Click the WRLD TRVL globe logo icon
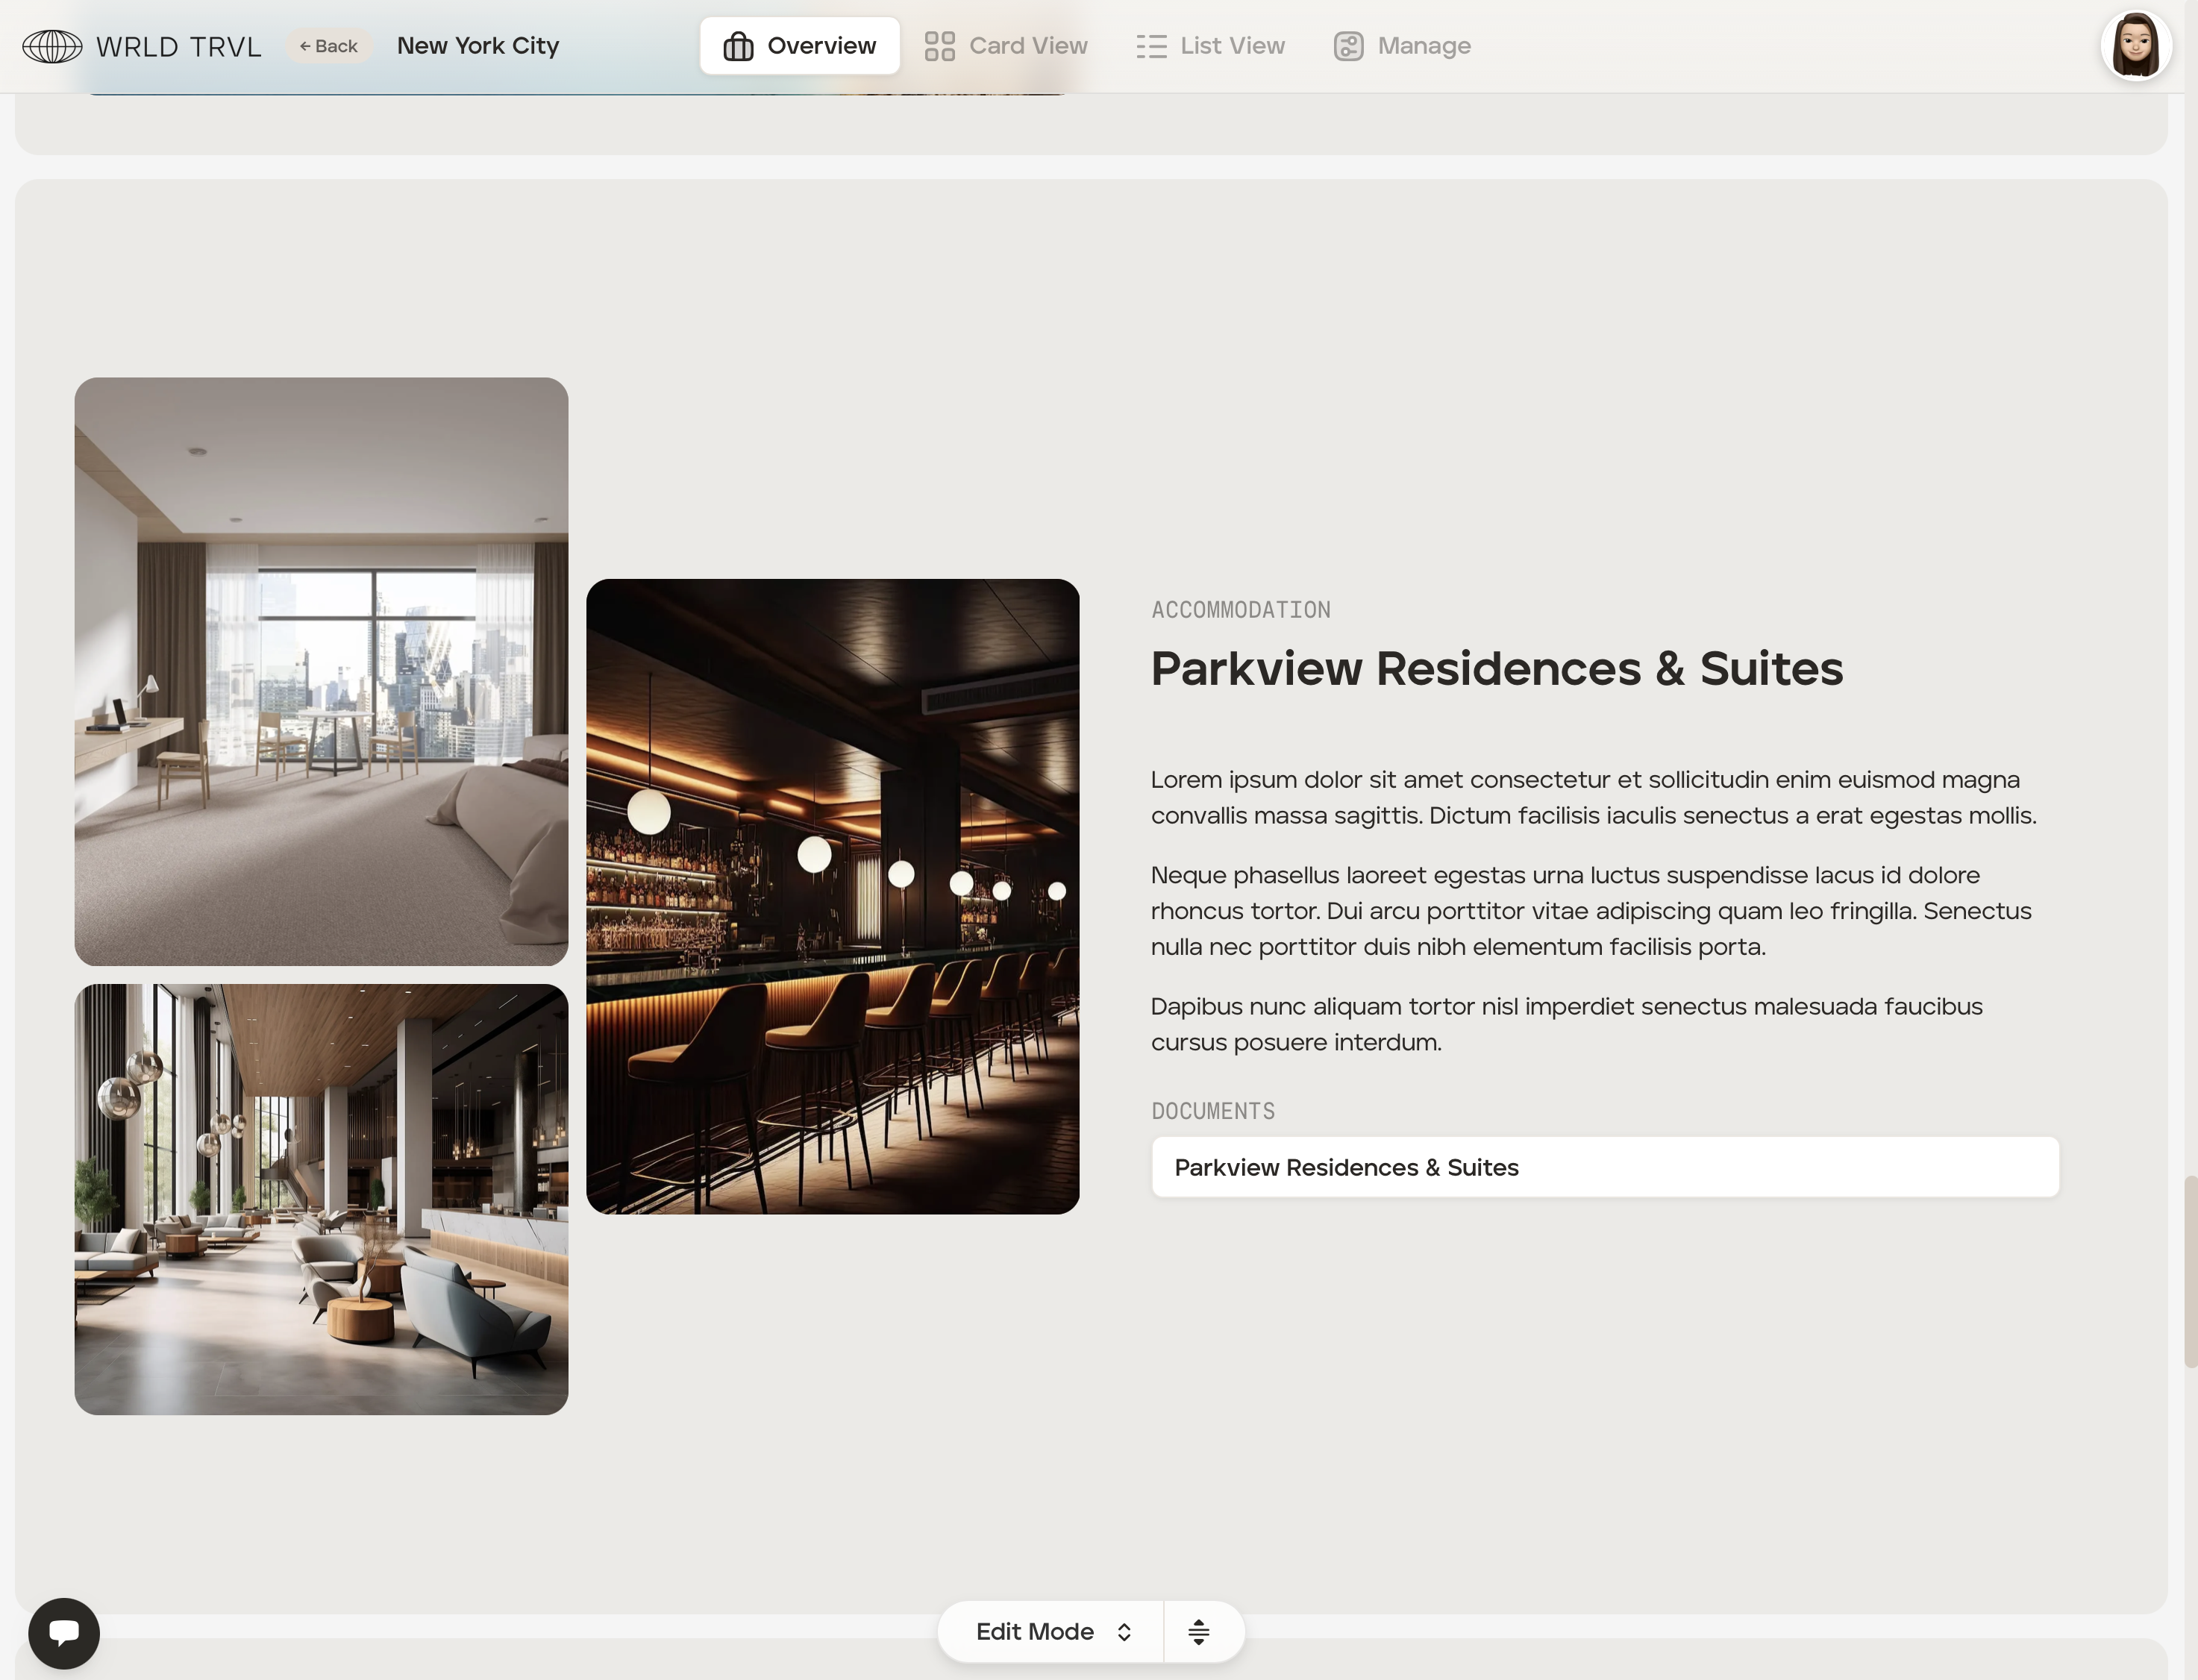The width and height of the screenshot is (2198, 1680). [x=52, y=46]
